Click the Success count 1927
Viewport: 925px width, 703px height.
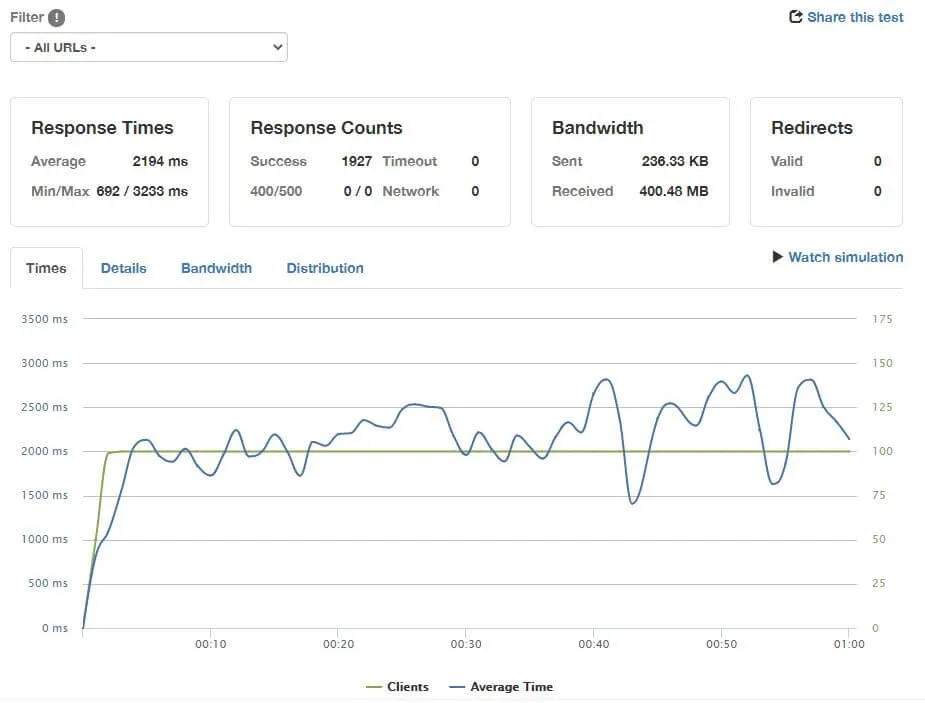click(356, 161)
